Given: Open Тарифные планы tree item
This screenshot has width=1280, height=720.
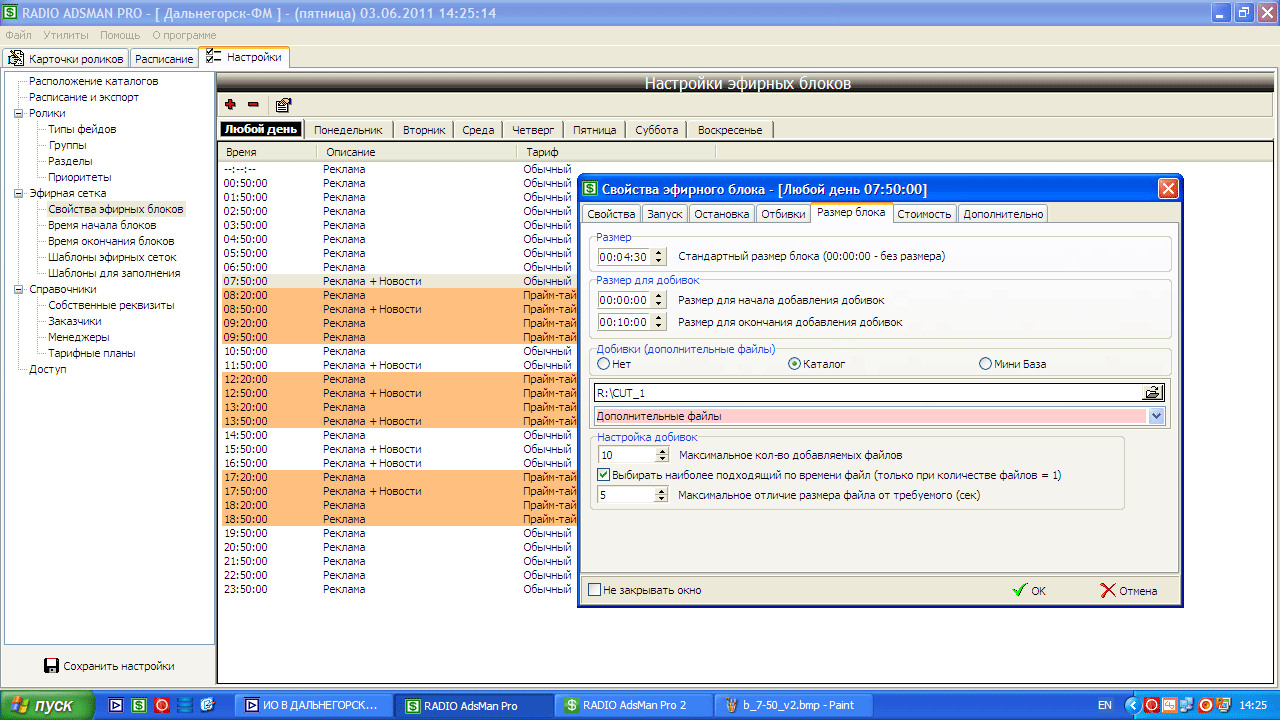Looking at the screenshot, I should 91,353.
